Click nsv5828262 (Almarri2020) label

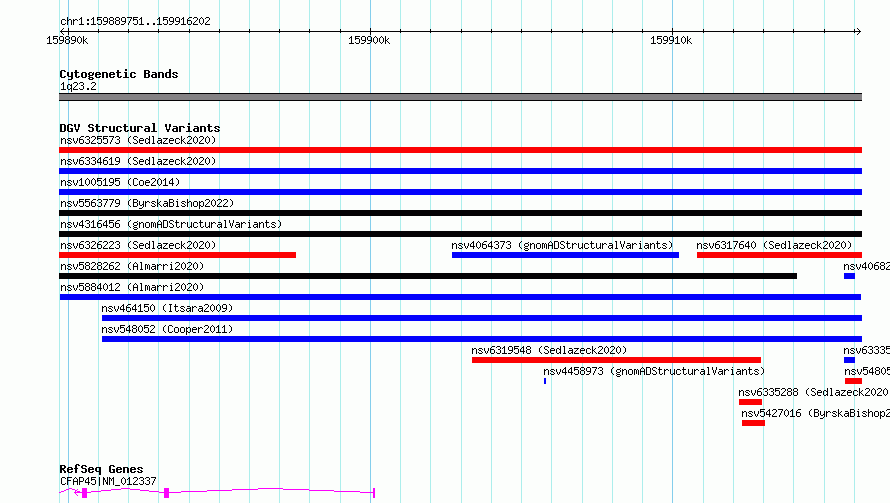click(x=132, y=266)
